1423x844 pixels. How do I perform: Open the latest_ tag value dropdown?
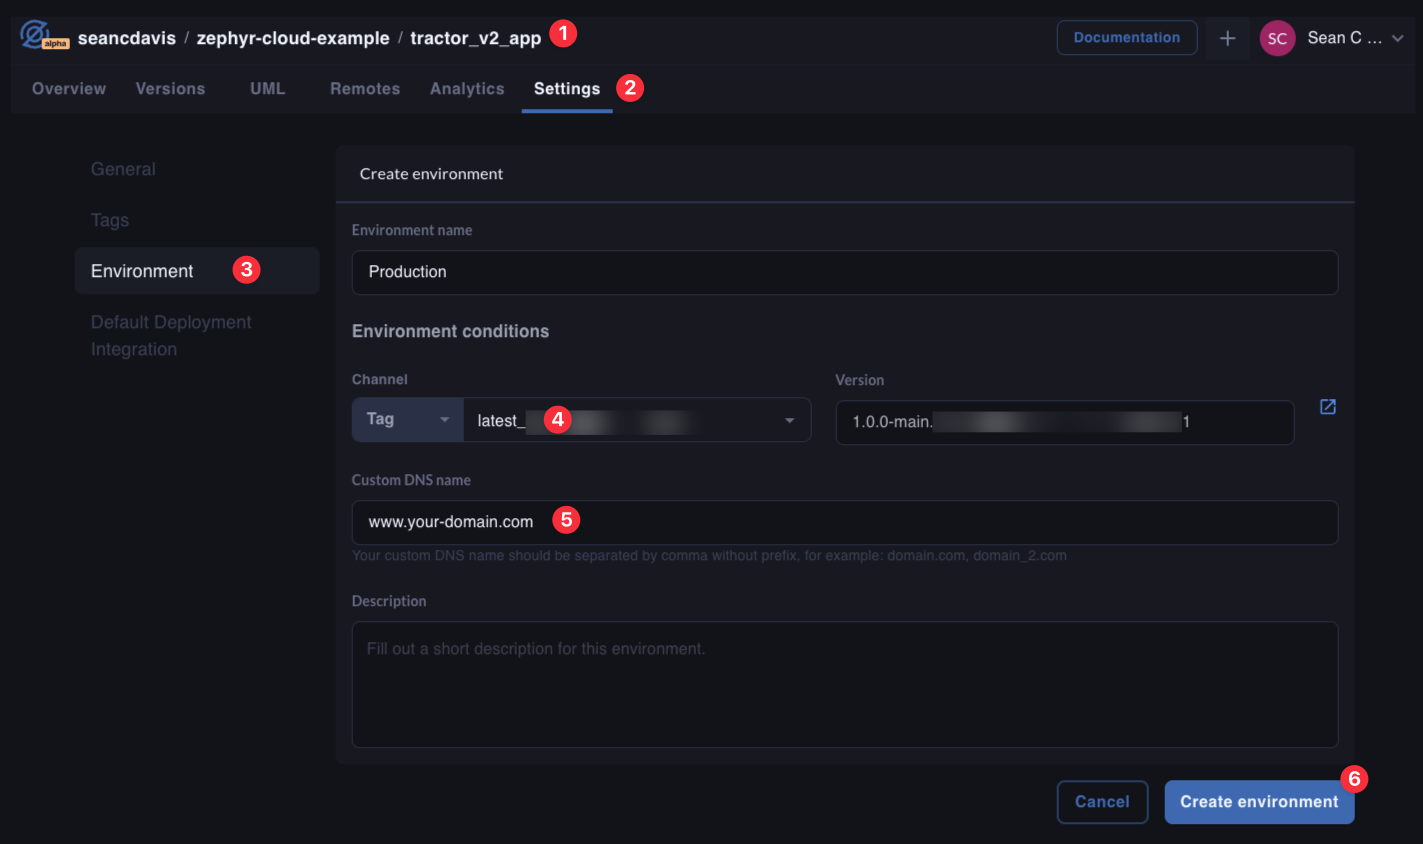point(637,420)
